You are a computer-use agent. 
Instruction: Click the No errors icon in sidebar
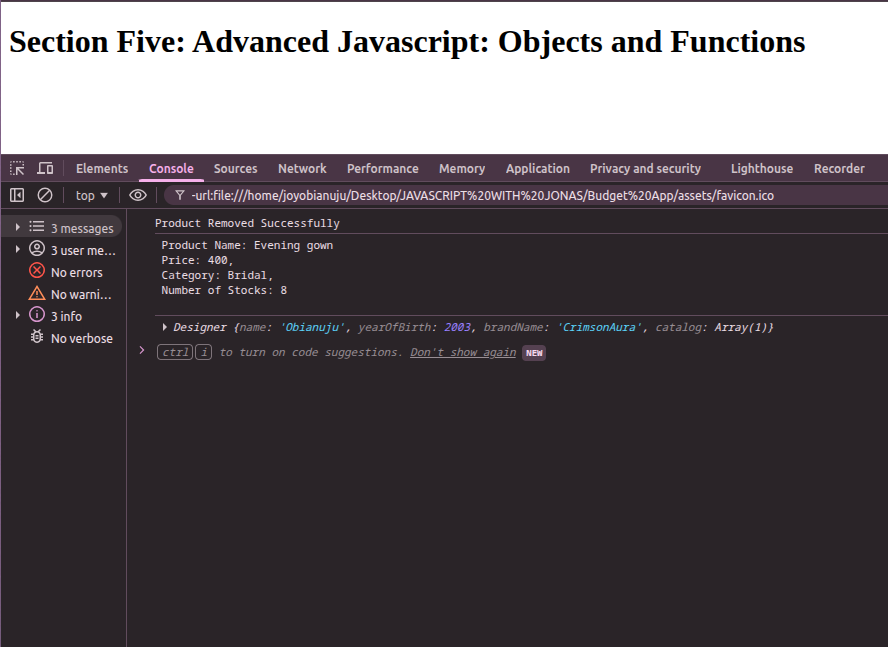(36, 272)
